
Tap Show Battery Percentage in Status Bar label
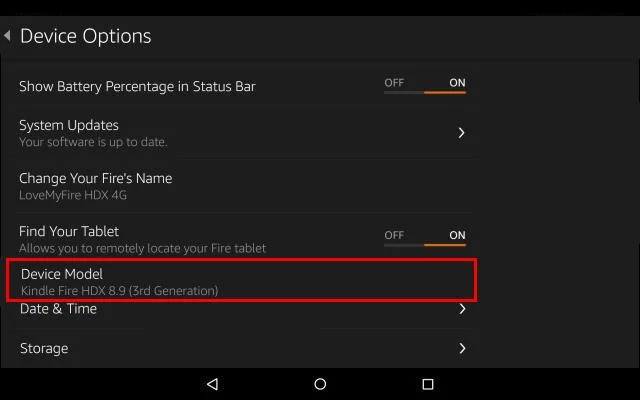(x=137, y=87)
